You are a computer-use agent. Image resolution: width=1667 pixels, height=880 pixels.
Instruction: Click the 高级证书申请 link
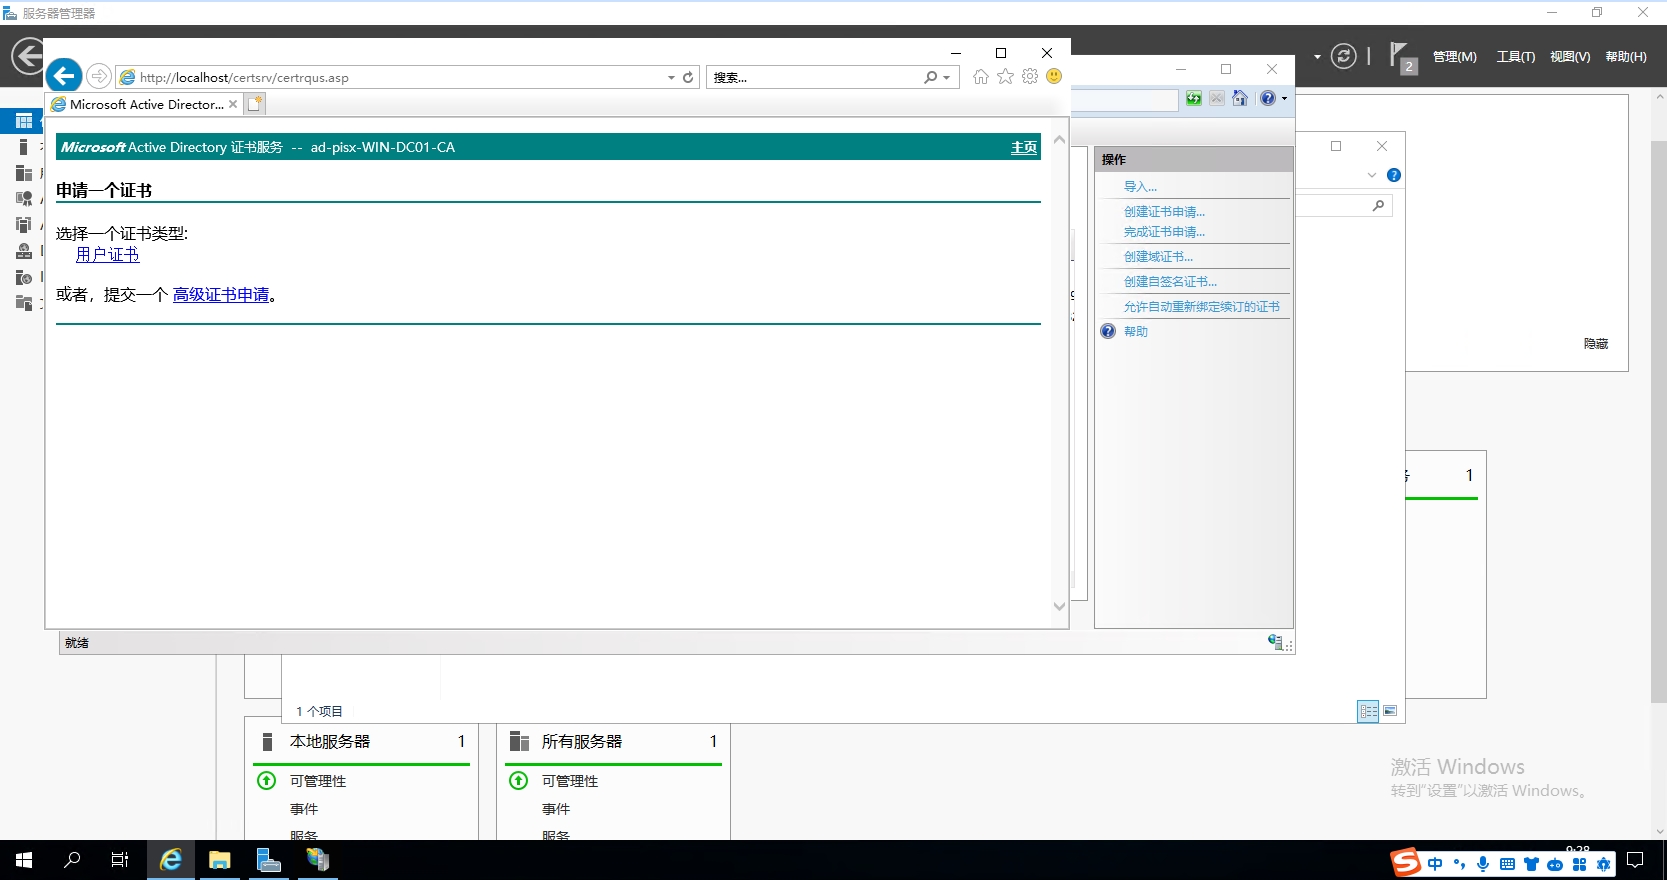pos(221,295)
